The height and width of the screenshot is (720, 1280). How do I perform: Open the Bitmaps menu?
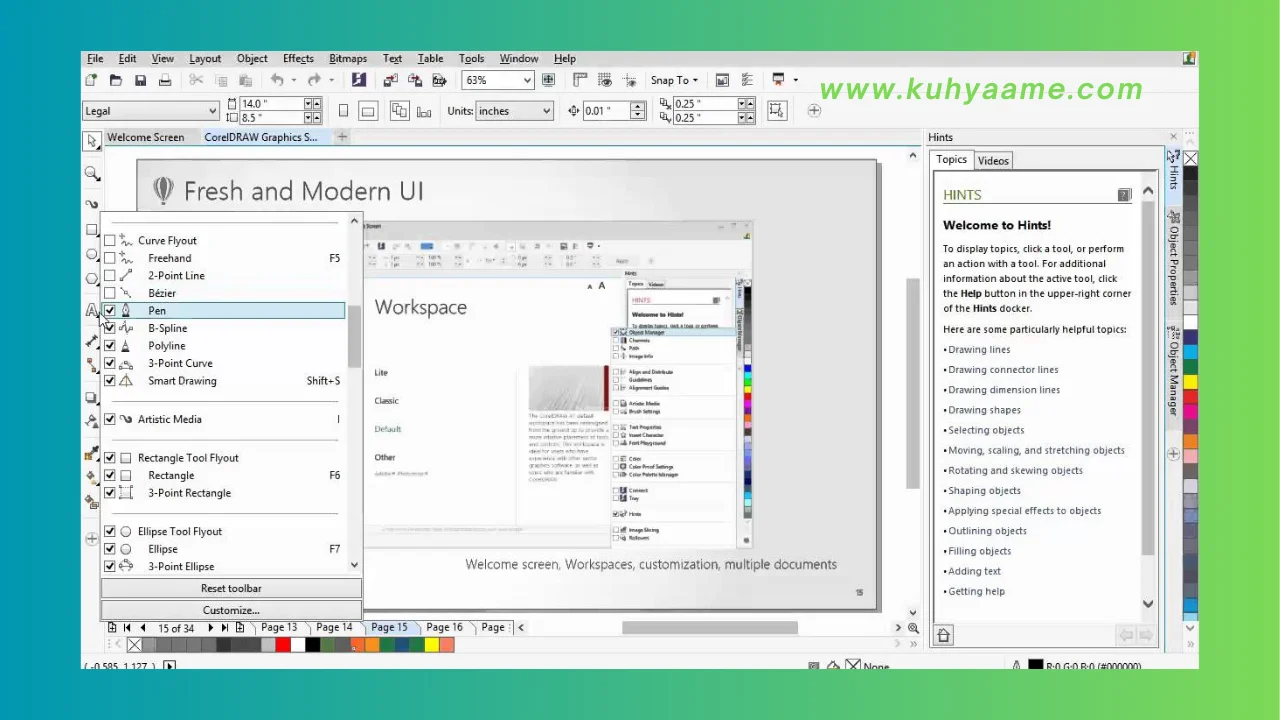[x=348, y=59]
